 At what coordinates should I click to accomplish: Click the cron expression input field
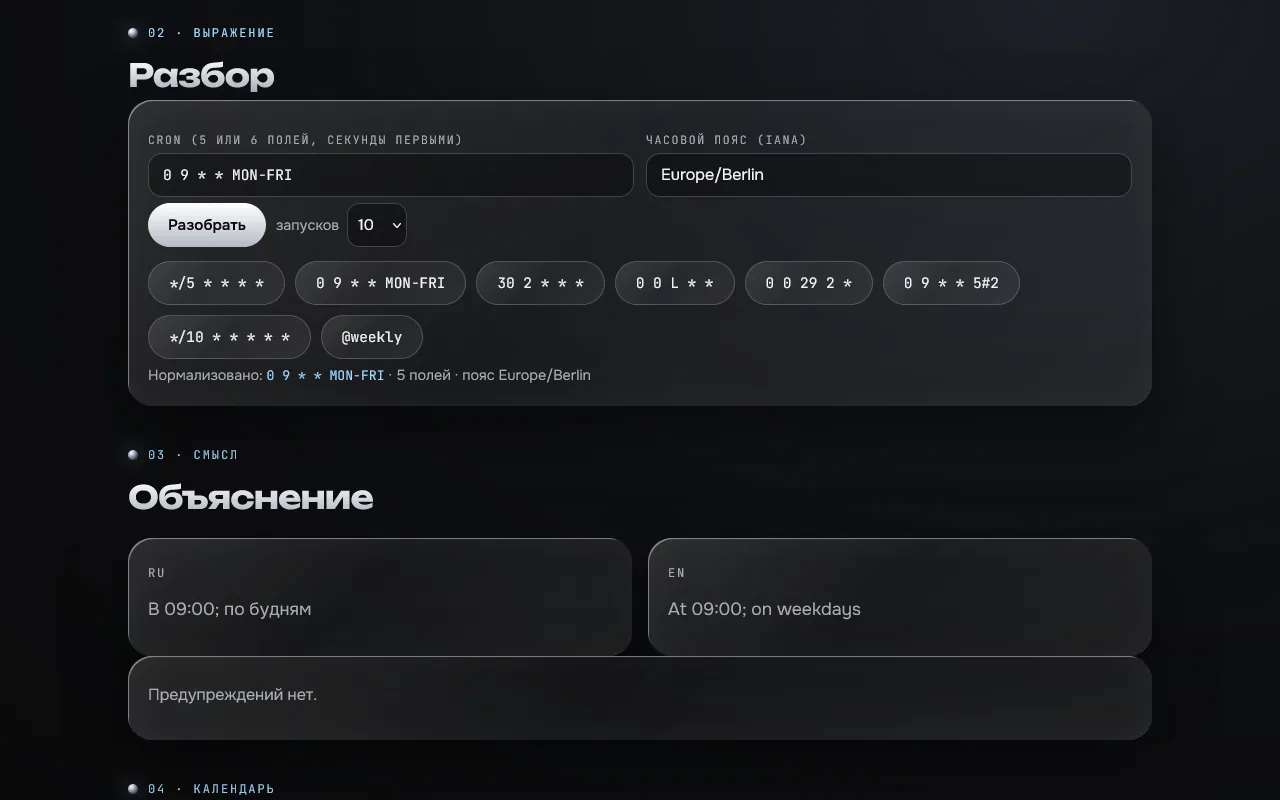391,175
